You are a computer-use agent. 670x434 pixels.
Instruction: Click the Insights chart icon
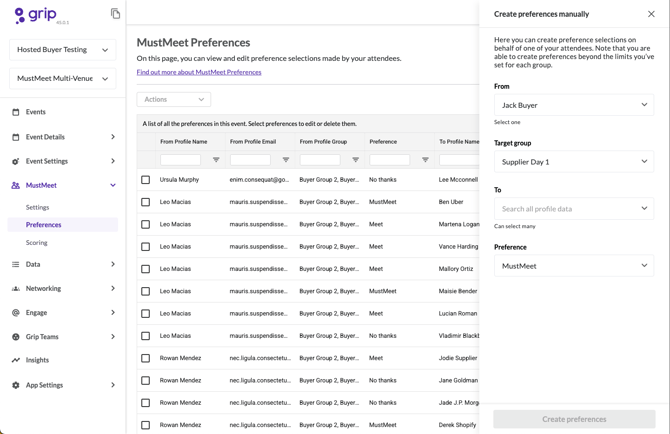tap(16, 360)
